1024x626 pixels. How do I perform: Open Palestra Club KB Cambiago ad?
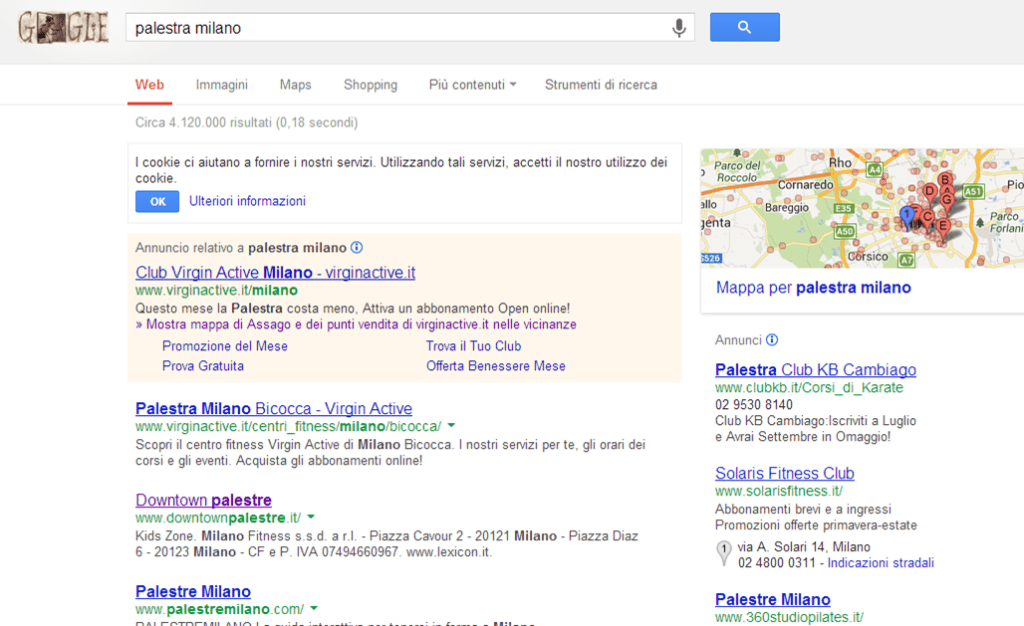pos(816,370)
